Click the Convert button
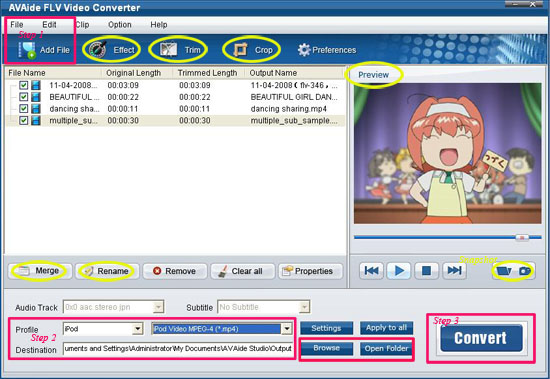This screenshot has width=550, height=379. pos(481,338)
